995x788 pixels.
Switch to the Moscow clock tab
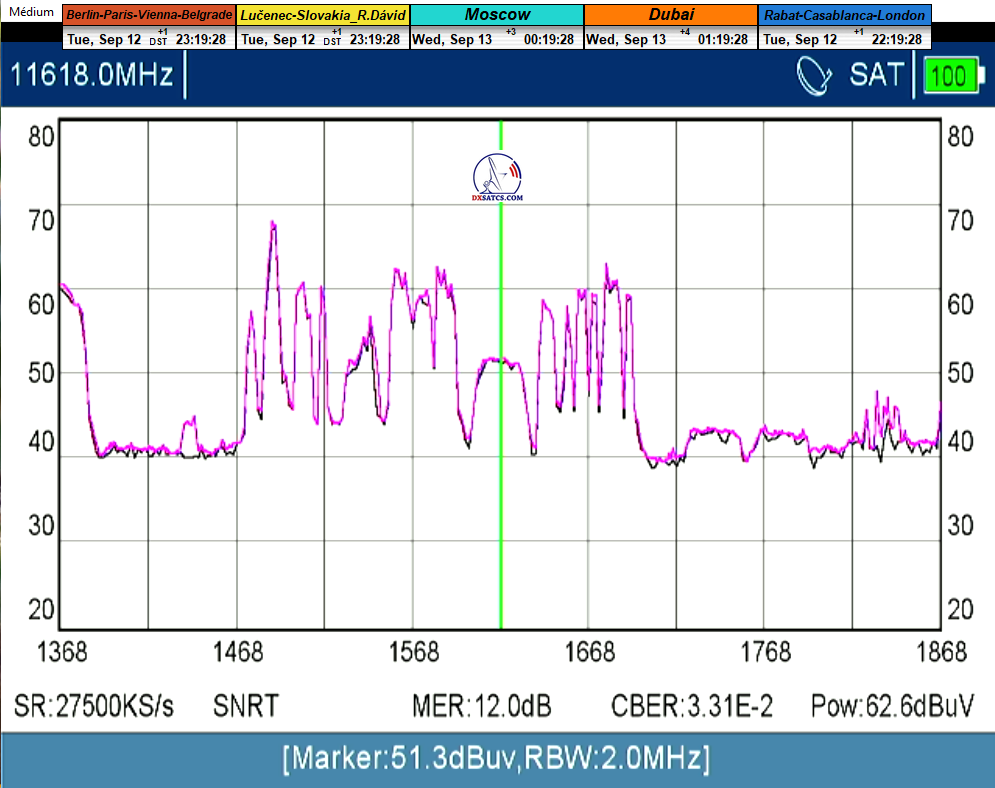[x=496, y=16]
